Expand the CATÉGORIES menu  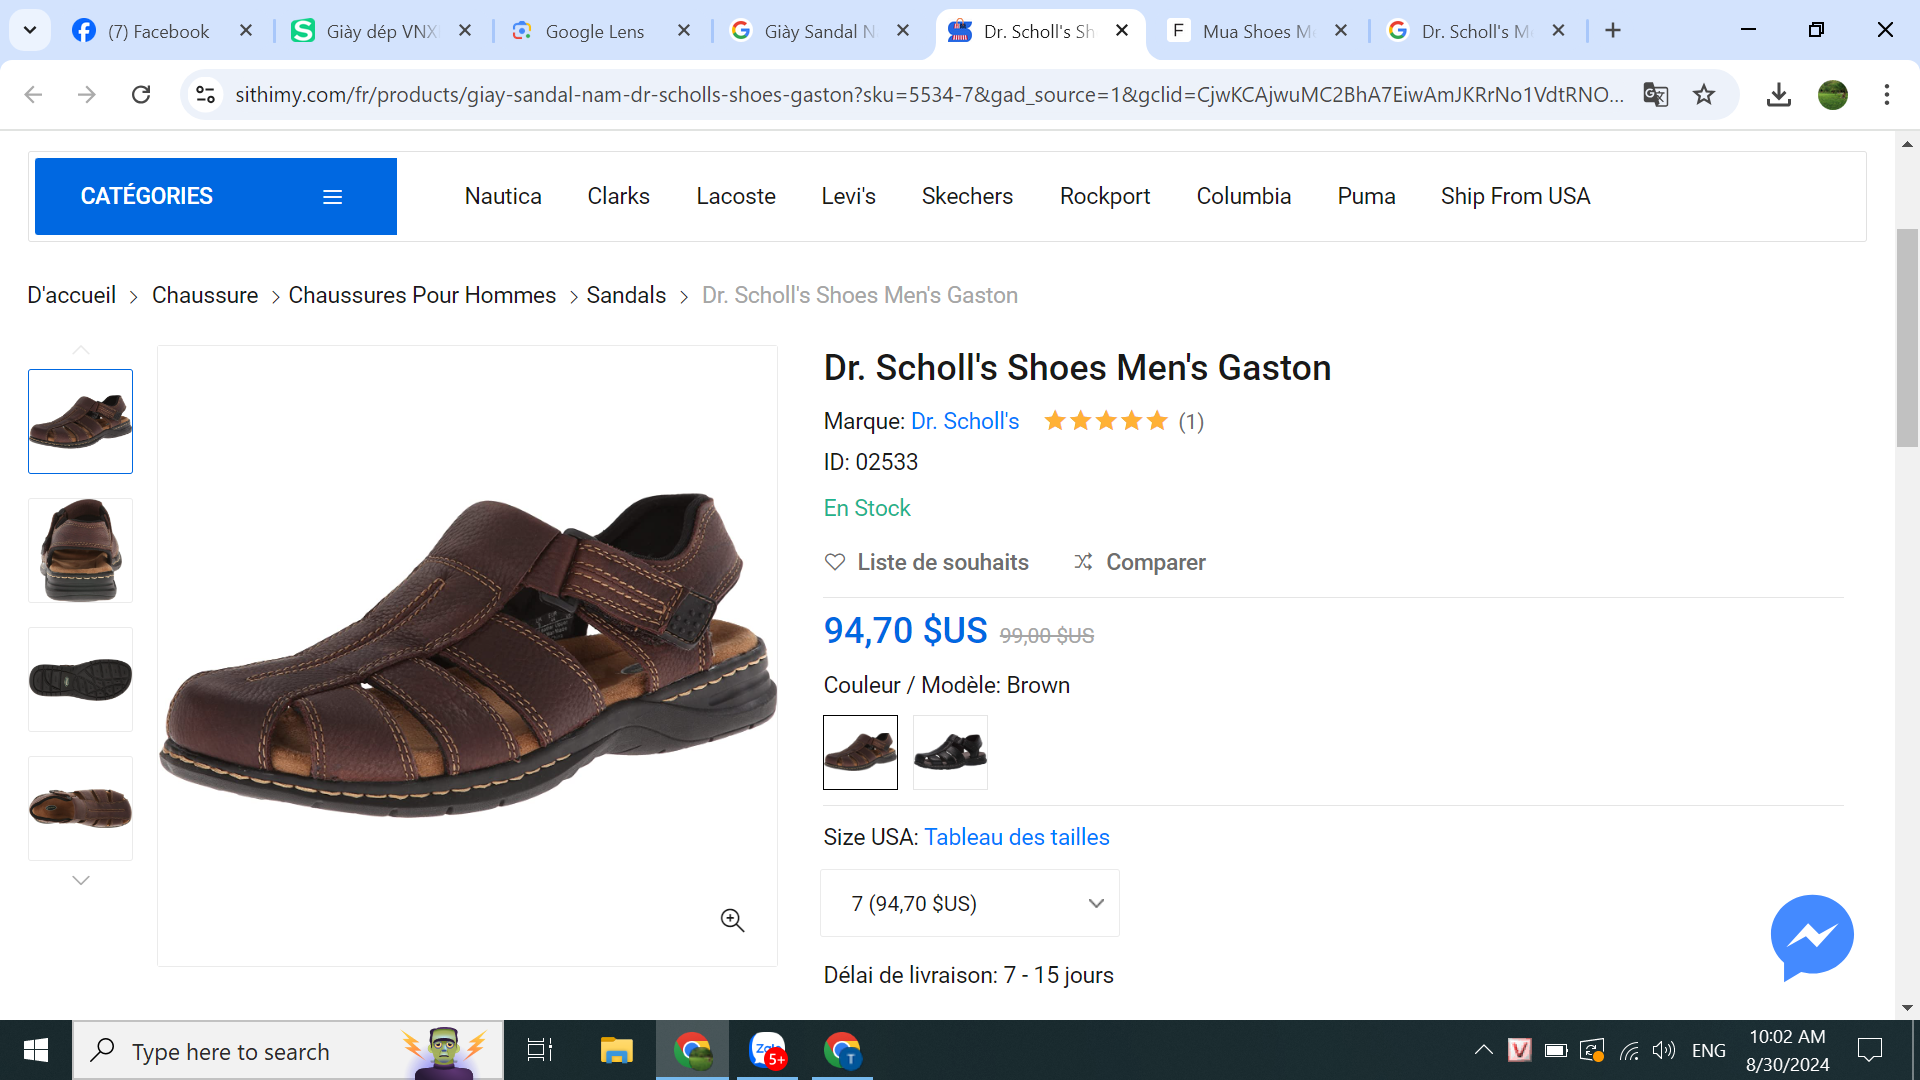[x=216, y=196]
